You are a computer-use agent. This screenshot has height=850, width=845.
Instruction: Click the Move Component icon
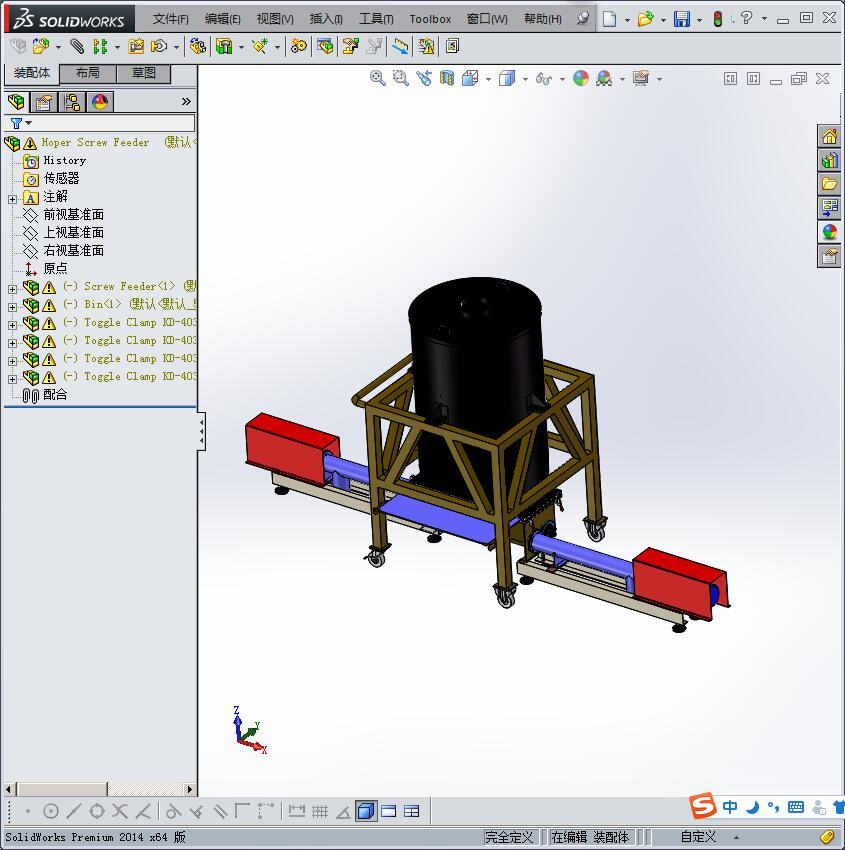(x=159, y=47)
